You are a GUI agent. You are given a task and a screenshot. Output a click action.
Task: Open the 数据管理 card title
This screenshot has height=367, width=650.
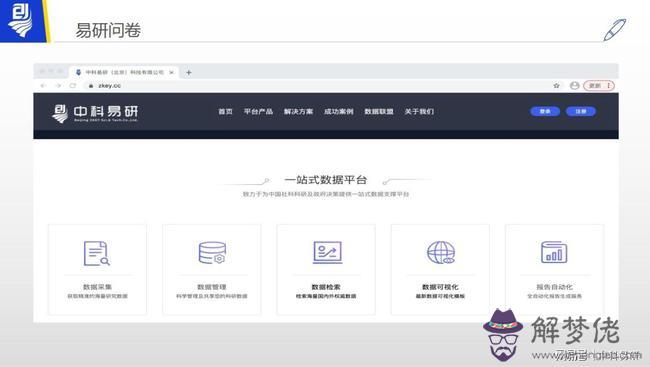click(211, 287)
